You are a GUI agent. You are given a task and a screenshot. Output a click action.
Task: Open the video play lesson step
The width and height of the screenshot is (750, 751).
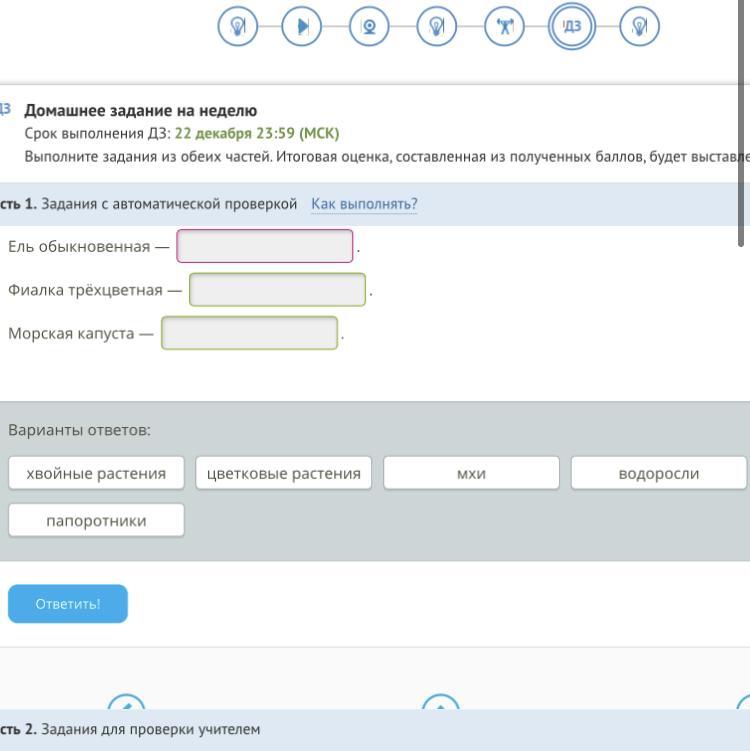(x=303, y=27)
